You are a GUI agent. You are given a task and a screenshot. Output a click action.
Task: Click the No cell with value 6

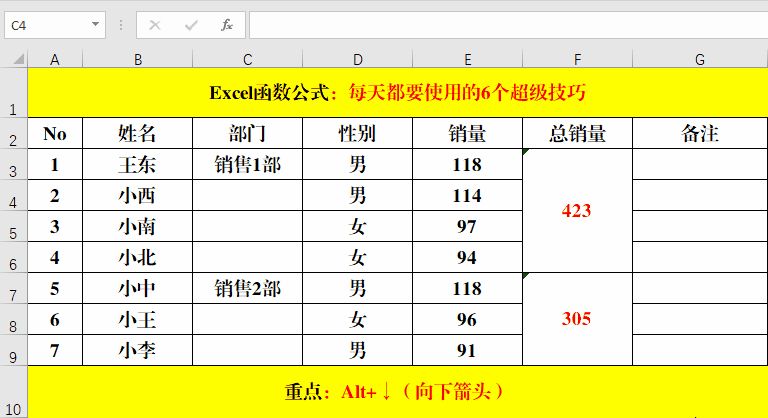click(55, 319)
